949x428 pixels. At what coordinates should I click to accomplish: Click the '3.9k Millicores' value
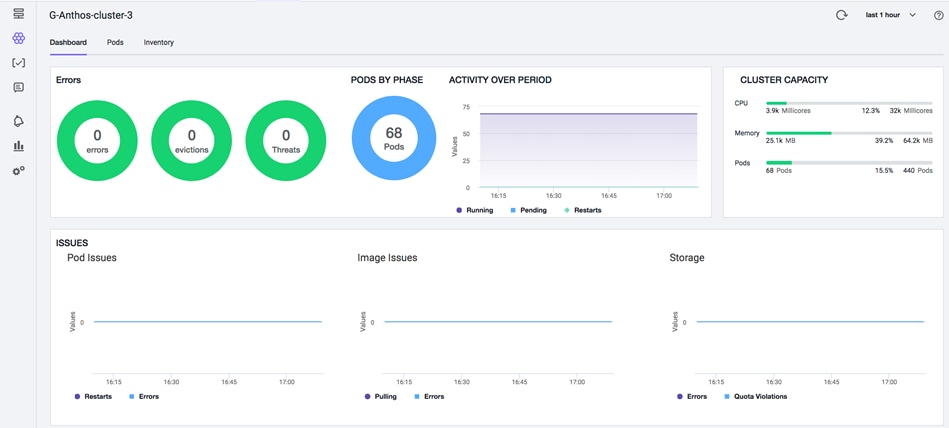[x=788, y=111]
